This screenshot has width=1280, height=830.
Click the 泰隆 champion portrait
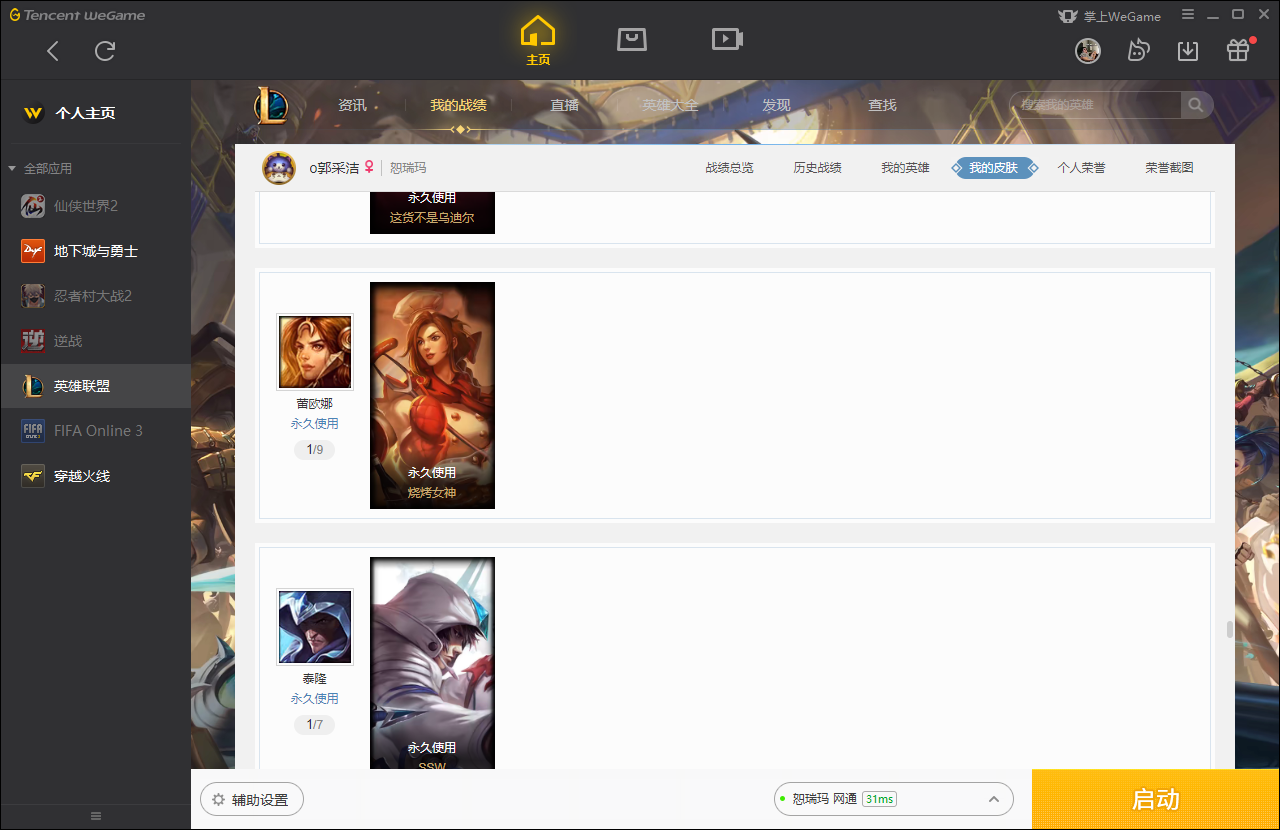coord(315,627)
